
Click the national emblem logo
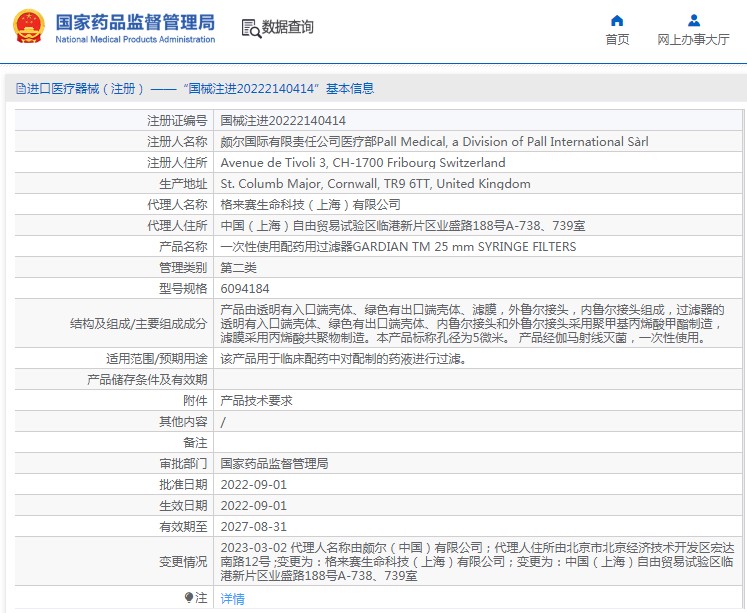click(30, 26)
